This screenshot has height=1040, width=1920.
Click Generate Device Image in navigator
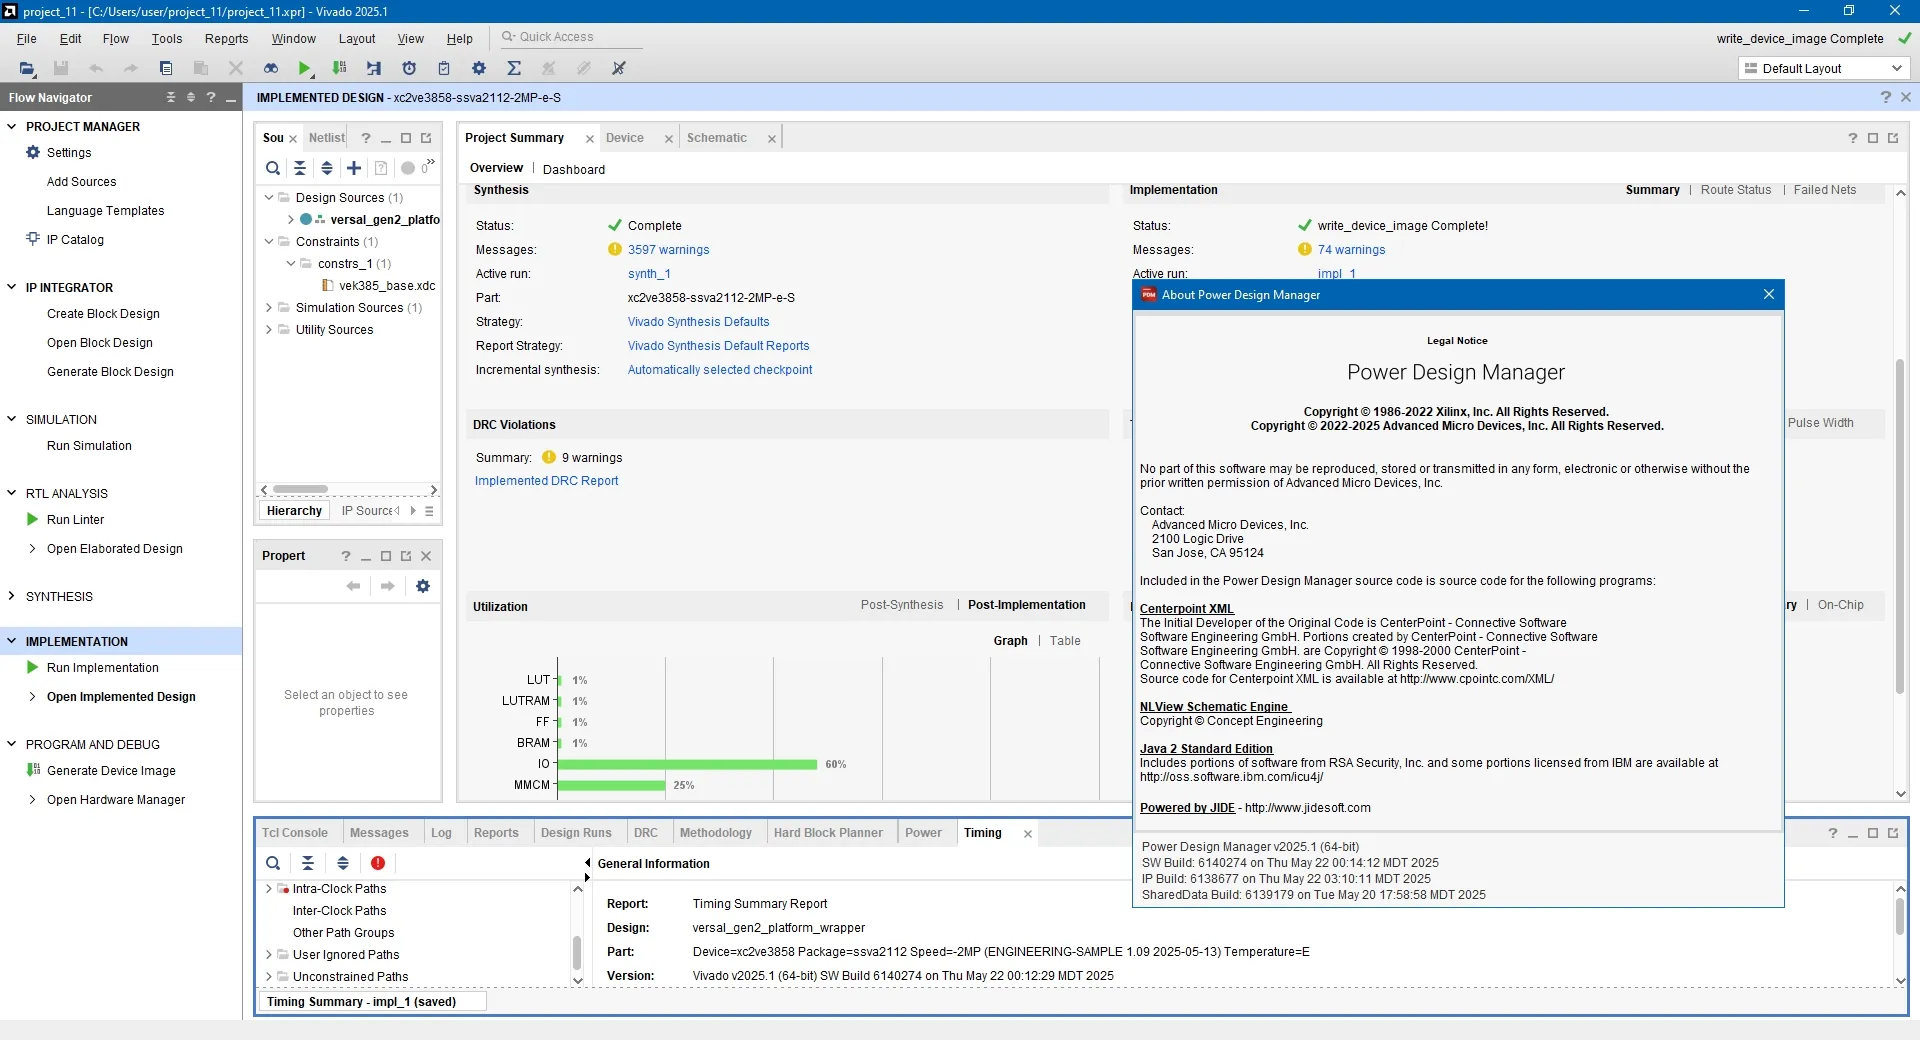[111, 771]
